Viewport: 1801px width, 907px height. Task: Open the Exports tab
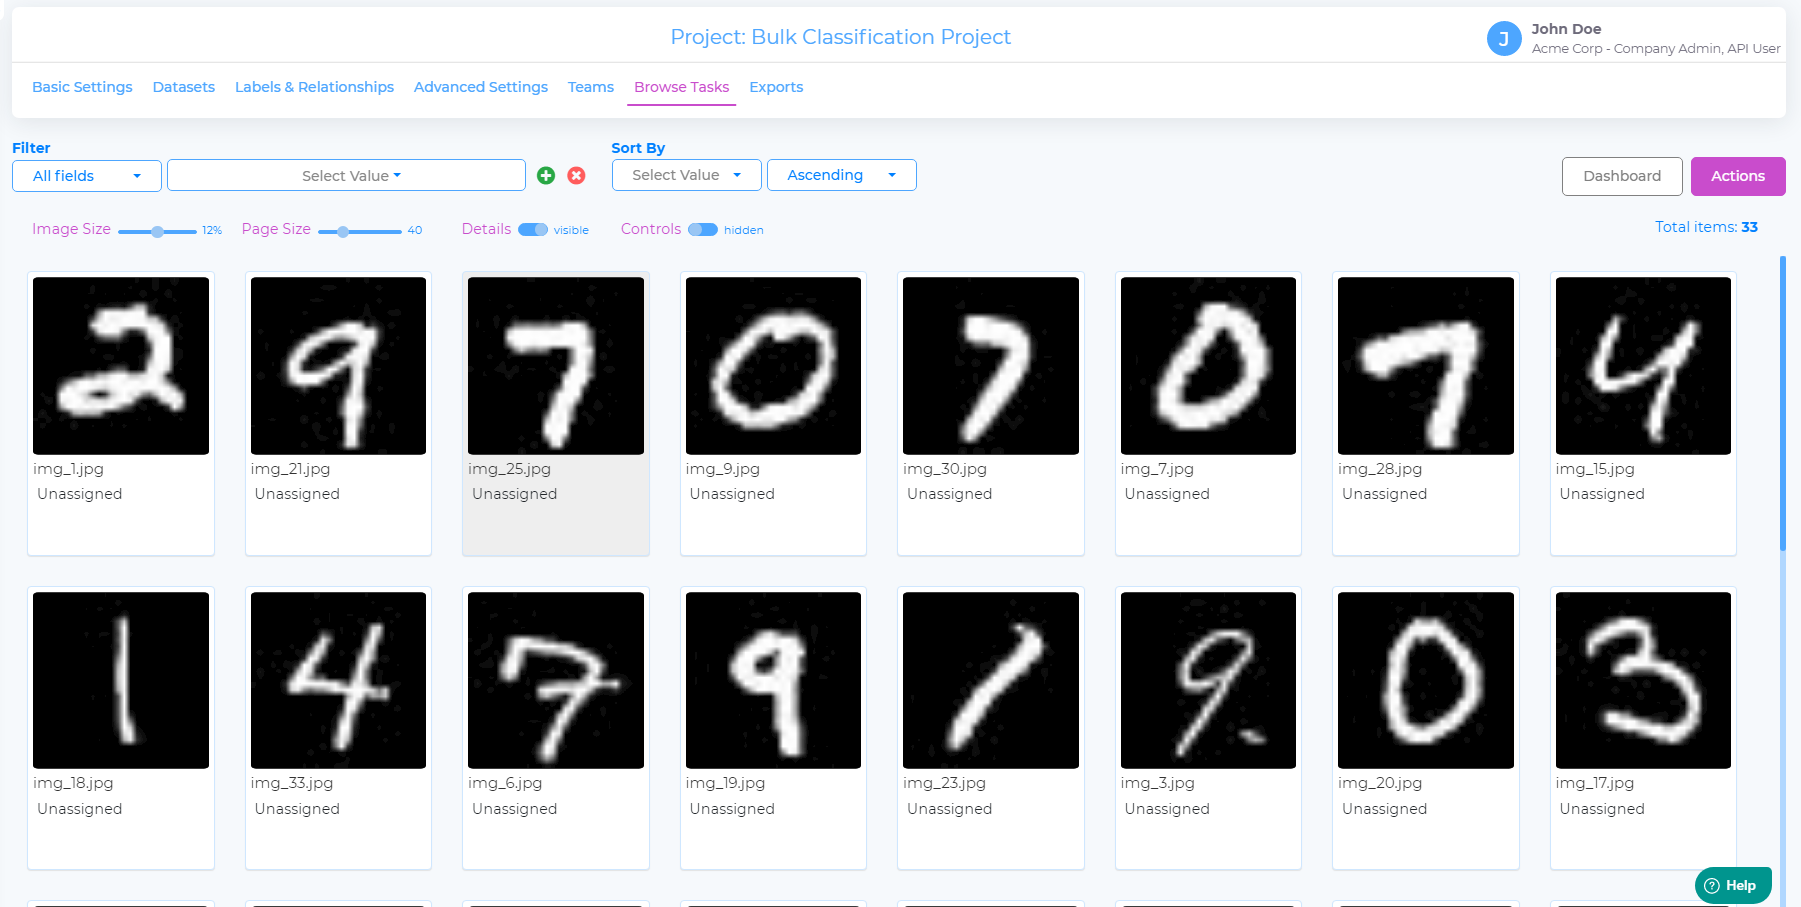point(776,87)
